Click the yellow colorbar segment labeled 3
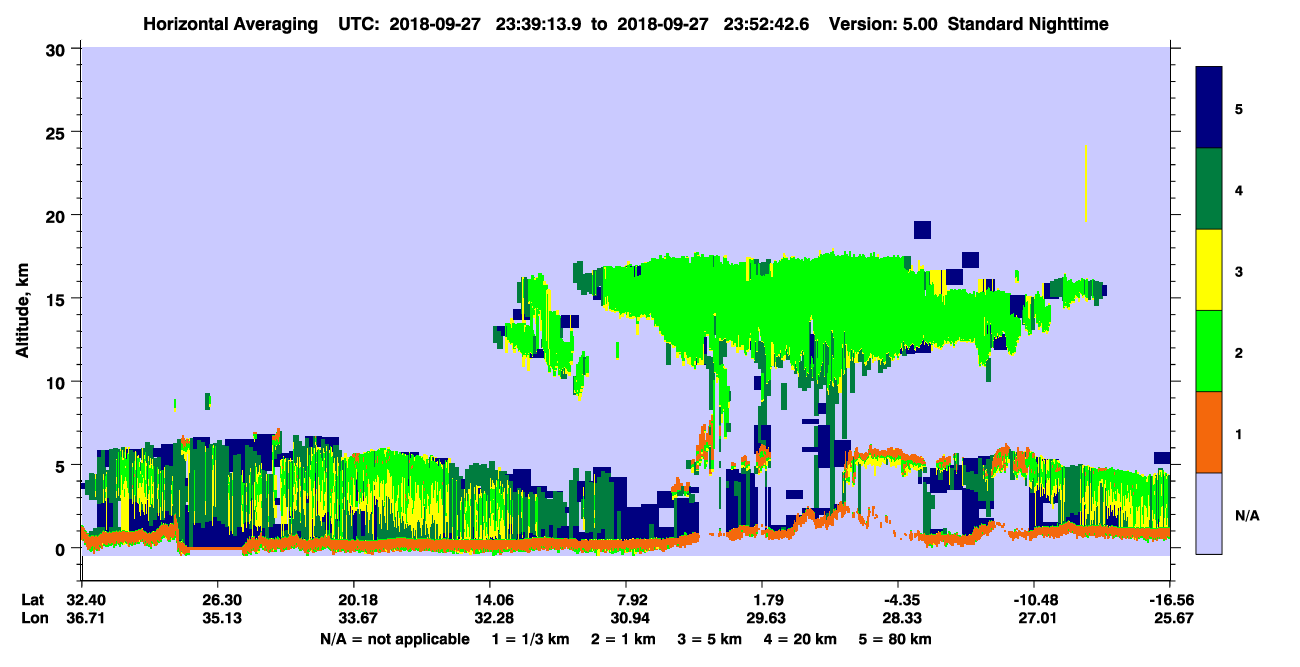This screenshot has height=667, width=1300. point(1209,270)
